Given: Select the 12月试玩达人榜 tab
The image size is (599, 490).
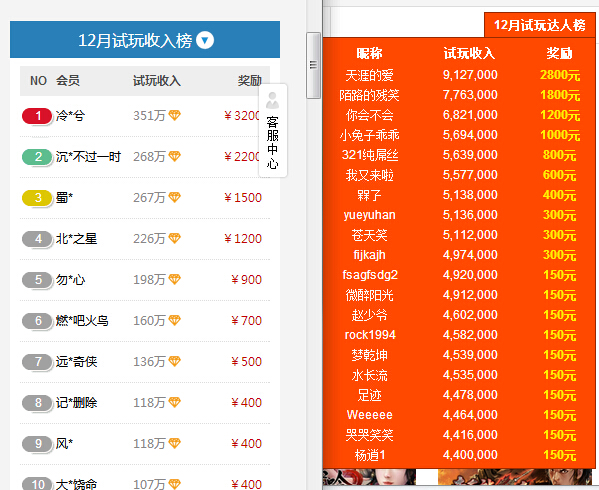Looking at the screenshot, I should tap(539, 25).
